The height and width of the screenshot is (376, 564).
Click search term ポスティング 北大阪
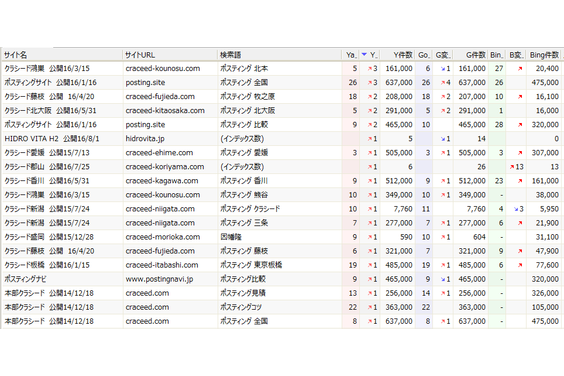tap(247, 110)
